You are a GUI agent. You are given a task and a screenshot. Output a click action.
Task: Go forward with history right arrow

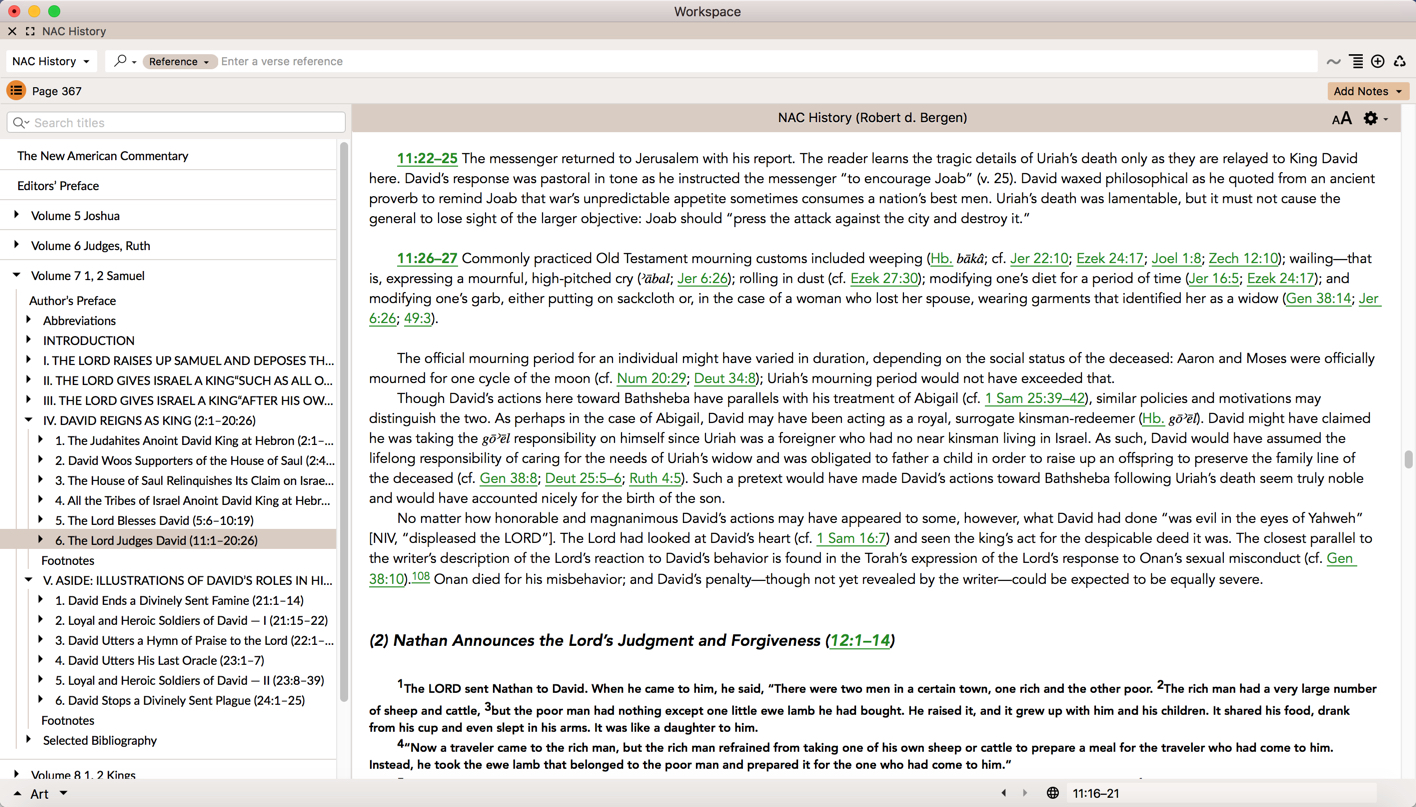click(1025, 794)
